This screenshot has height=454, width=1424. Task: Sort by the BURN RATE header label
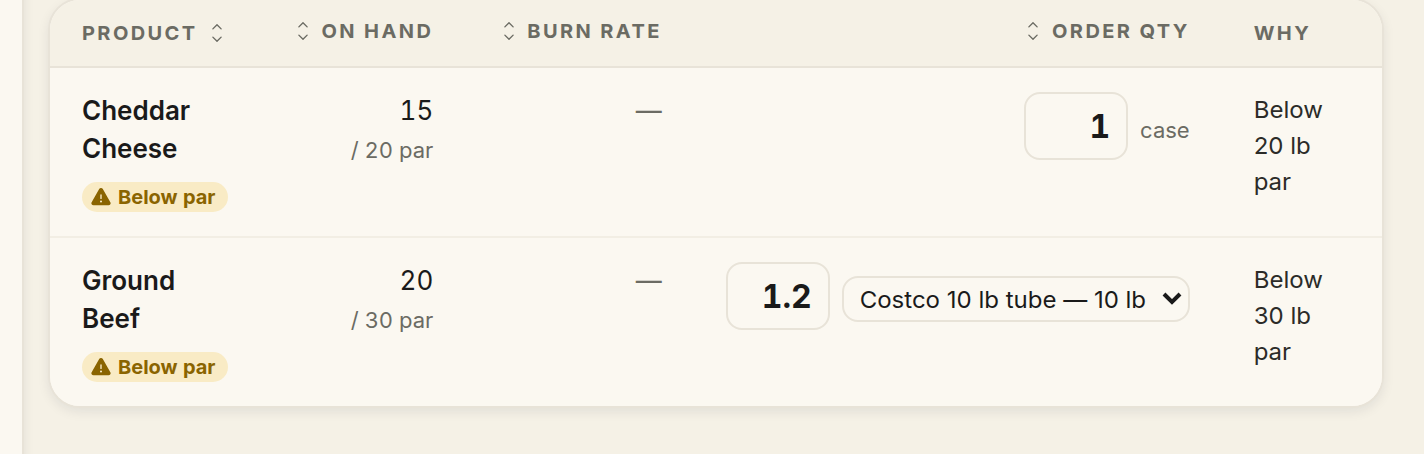point(594,32)
